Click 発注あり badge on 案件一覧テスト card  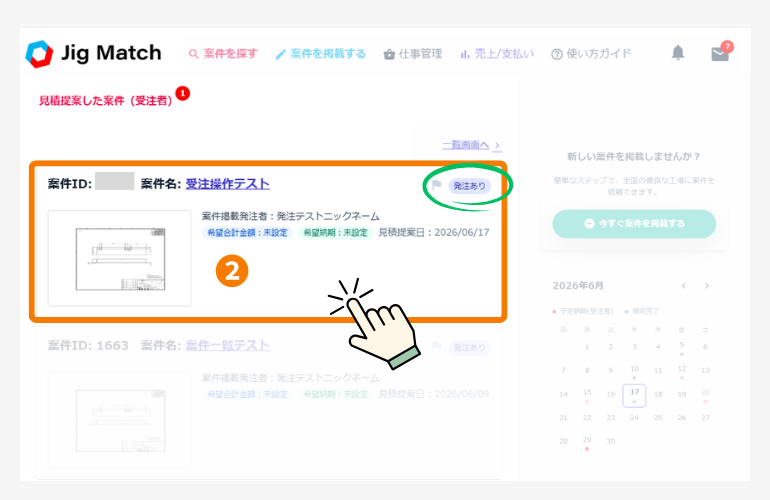(469, 347)
